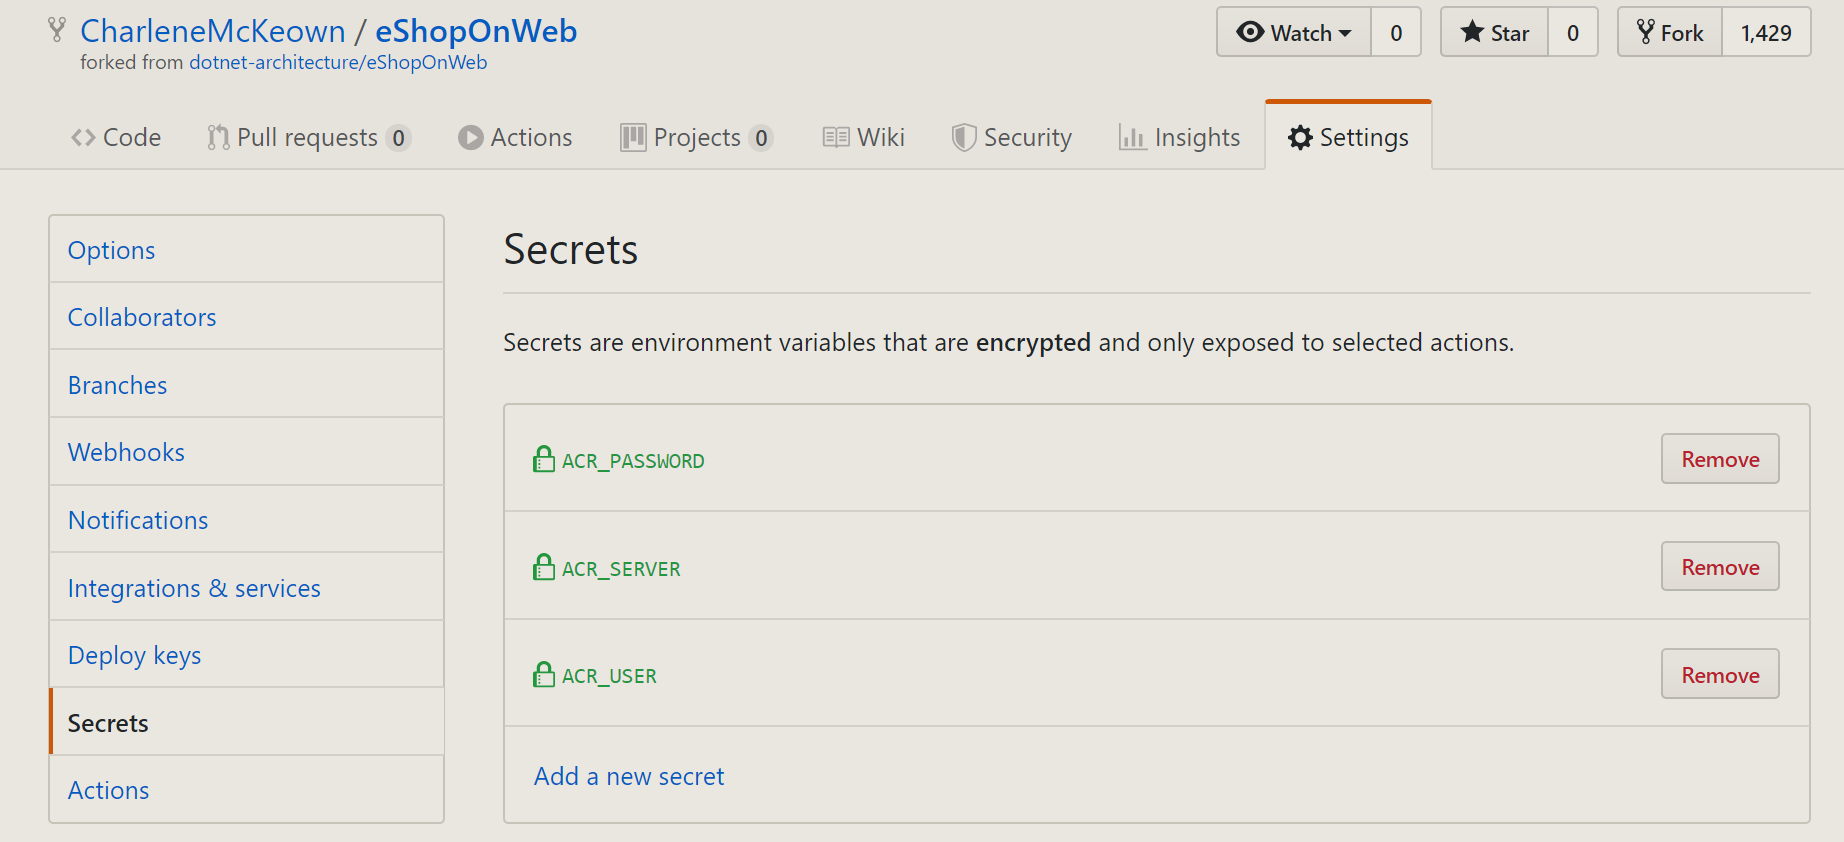Click the Secrets page heading
The image size is (1844, 842).
[x=571, y=249]
